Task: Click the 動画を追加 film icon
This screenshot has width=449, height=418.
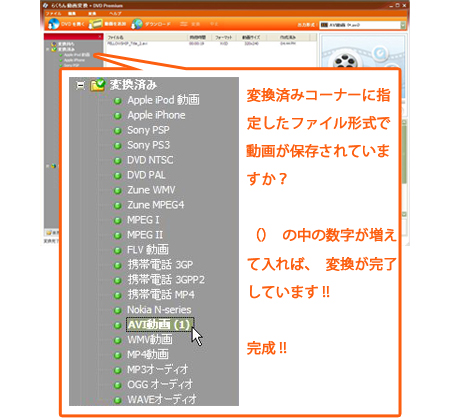Action: pyautogui.click(x=95, y=24)
